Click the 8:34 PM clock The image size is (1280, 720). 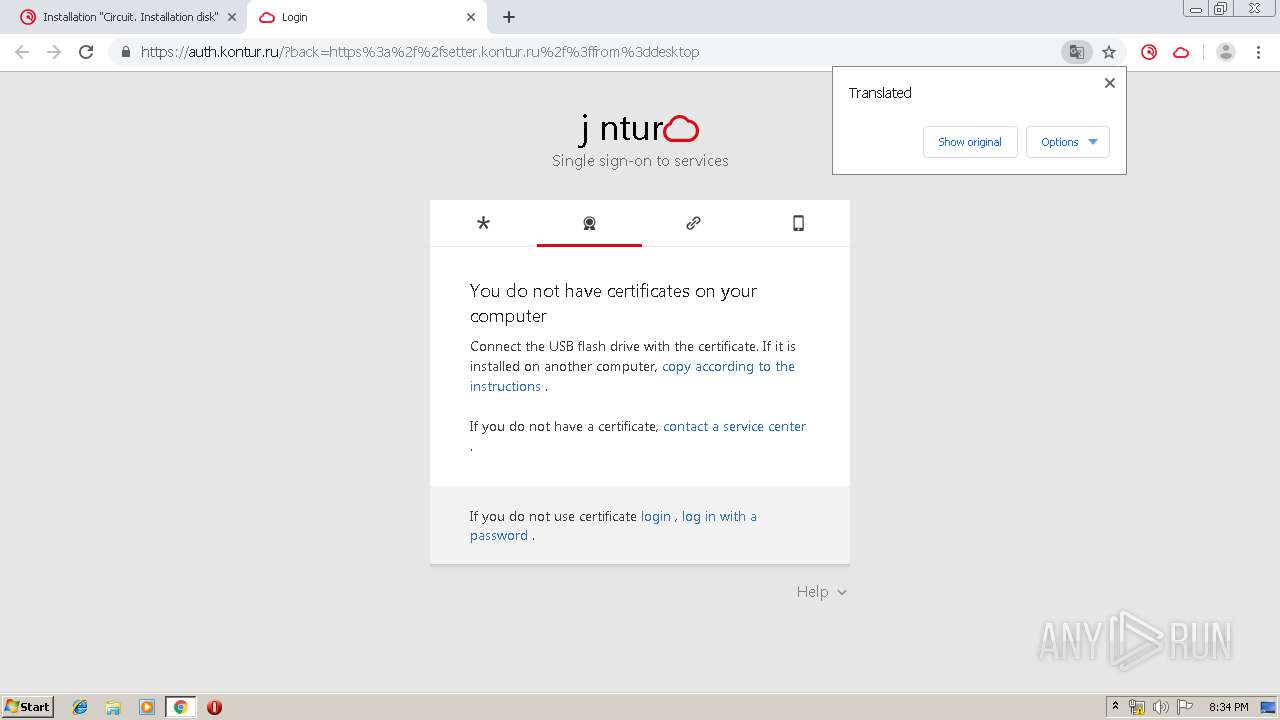(1228, 707)
